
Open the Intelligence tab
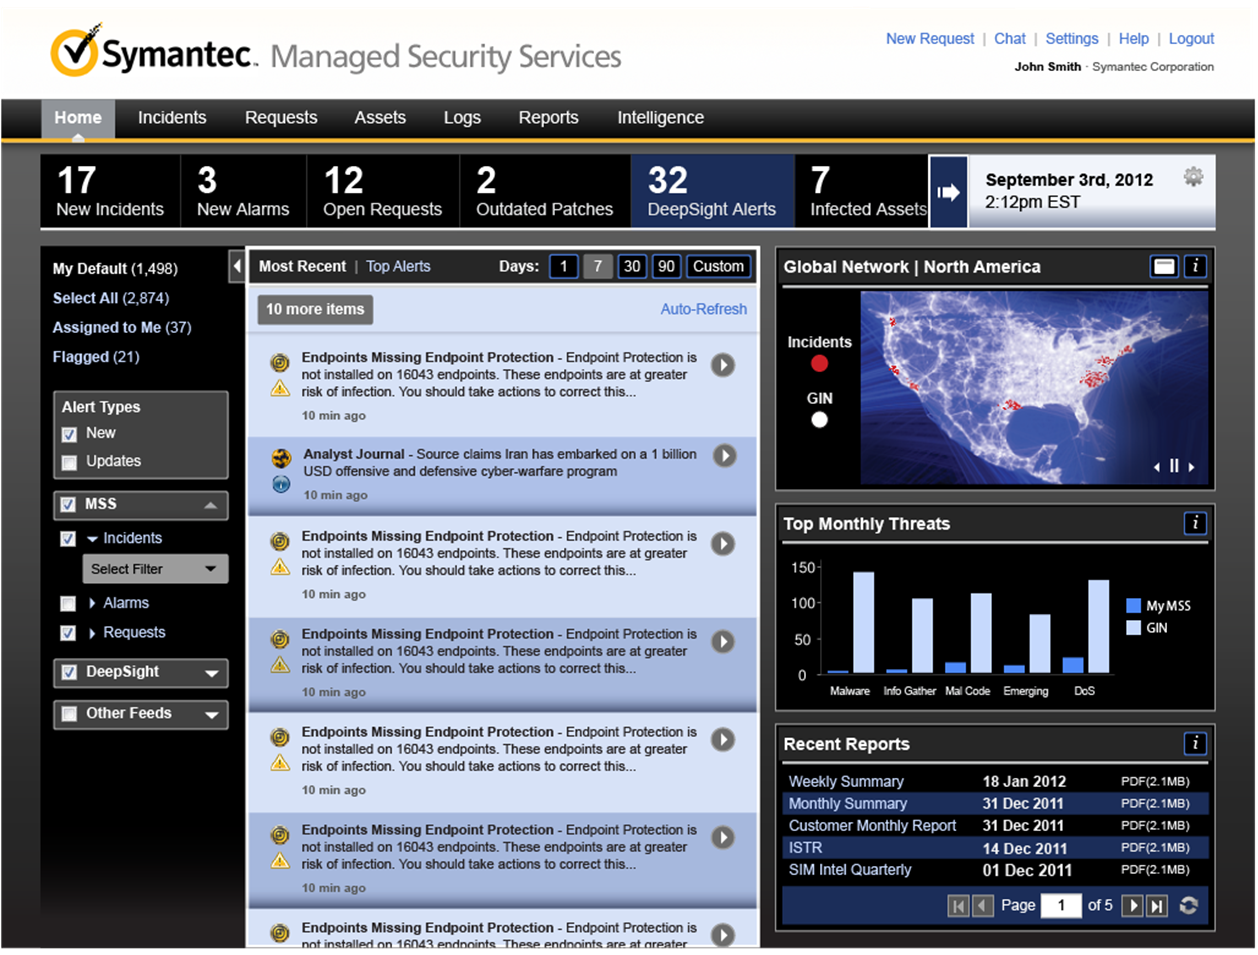[x=660, y=118]
